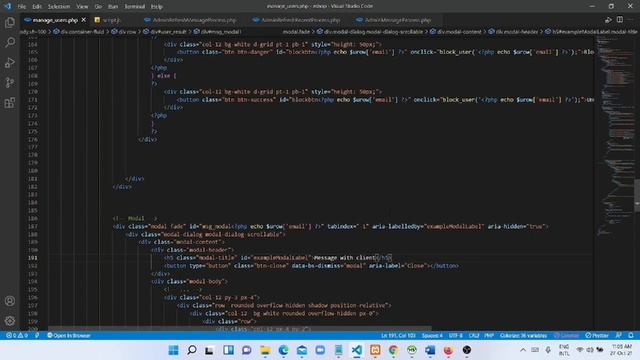This screenshot has width=640, height=360.
Task: Open Microsoft Word from the taskbar
Action: tap(430, 350)
